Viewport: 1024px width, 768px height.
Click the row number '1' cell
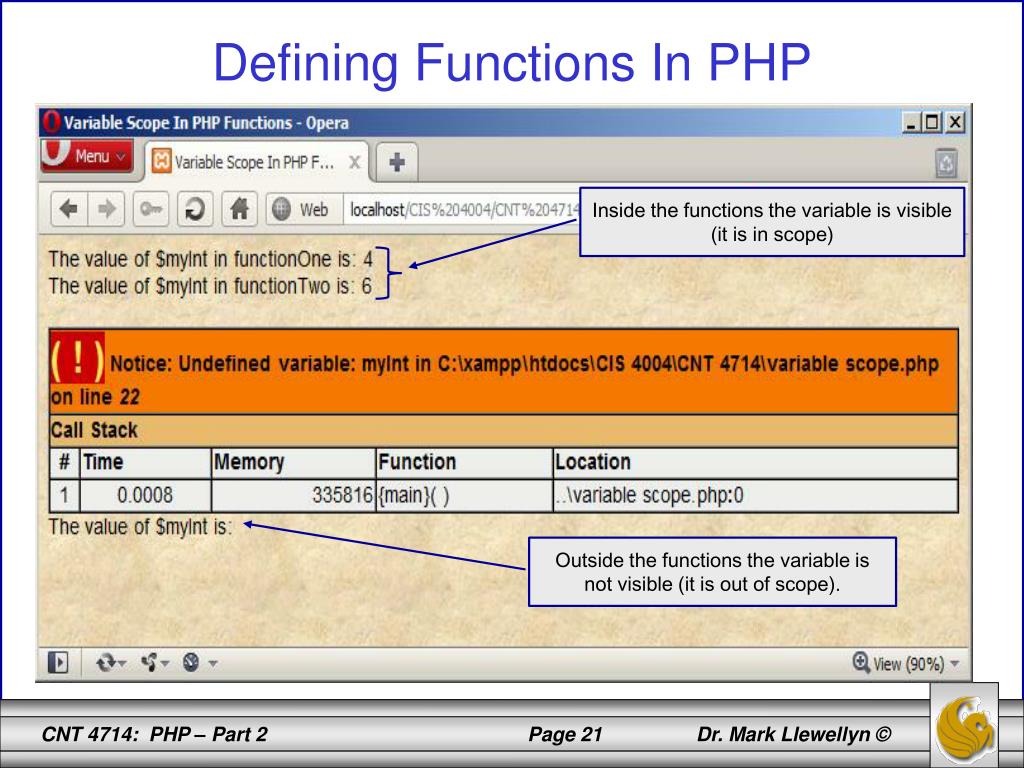(64, 495)
